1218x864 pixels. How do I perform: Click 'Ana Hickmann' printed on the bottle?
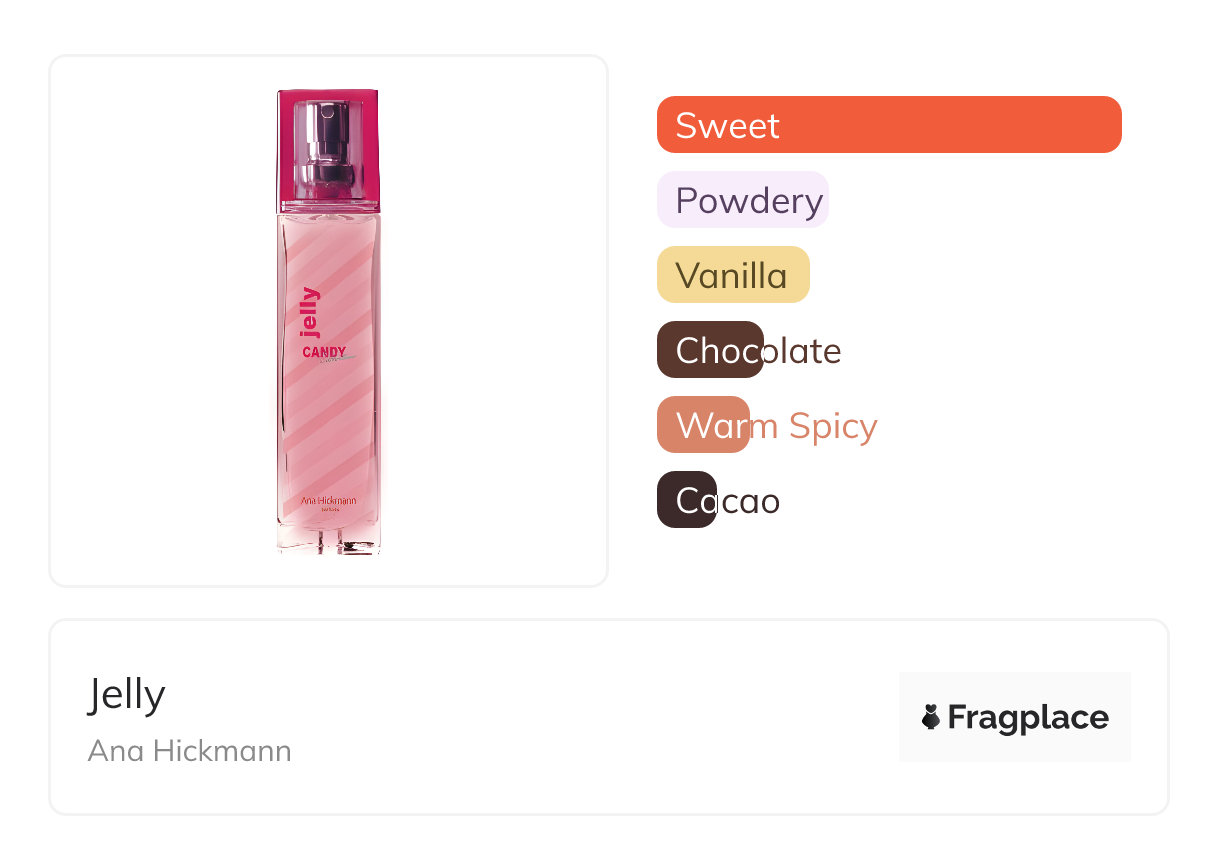coord(328,500)
